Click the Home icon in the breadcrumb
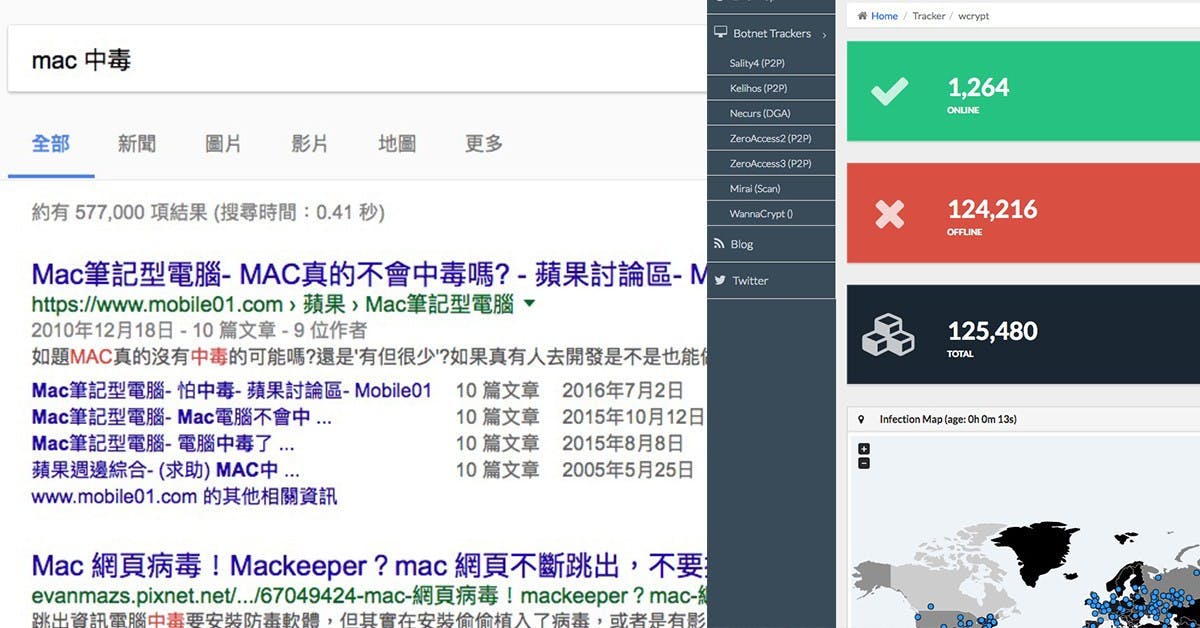 click(x=862, y=15)
